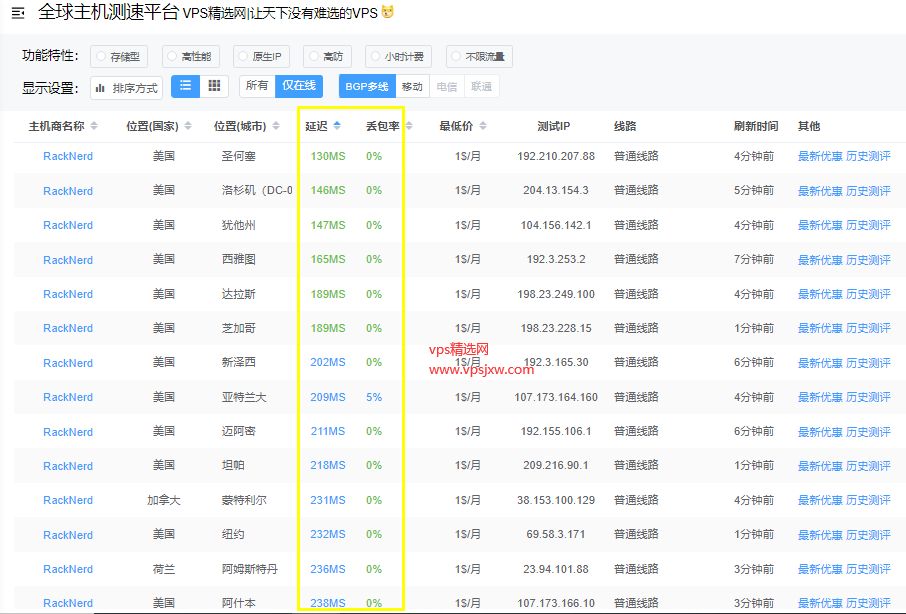
Task: Open RackNerd link in 圣何塞 row
Action: click(x=68, y=156)
